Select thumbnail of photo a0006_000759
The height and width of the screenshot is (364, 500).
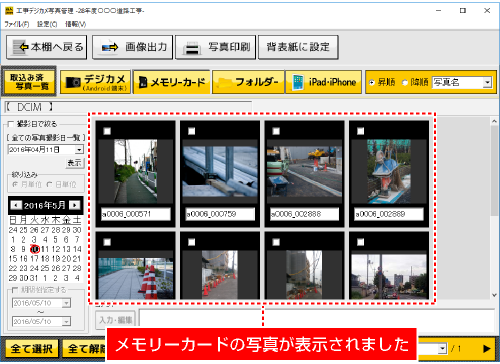point(220,172)
